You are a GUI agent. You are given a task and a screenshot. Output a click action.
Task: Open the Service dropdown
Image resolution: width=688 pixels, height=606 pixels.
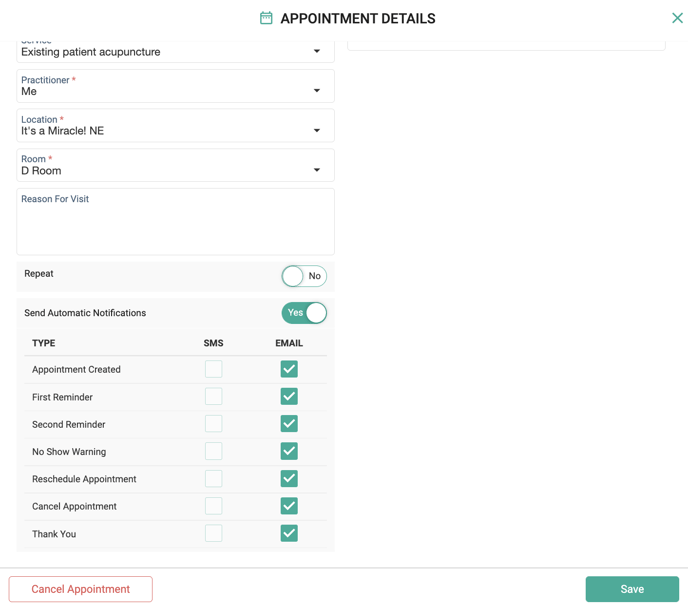[317, 51]
